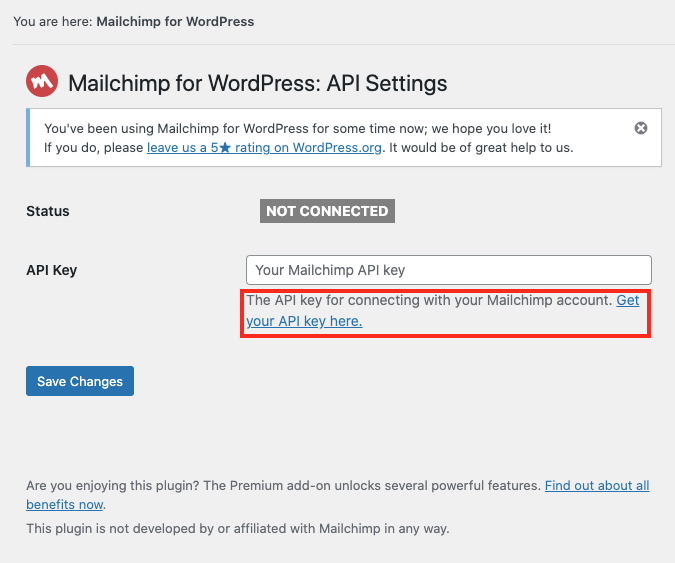Screen dimensions: 675x563
Task: Click the NOT CONNECTED status badge
Action: coord(327,211)
